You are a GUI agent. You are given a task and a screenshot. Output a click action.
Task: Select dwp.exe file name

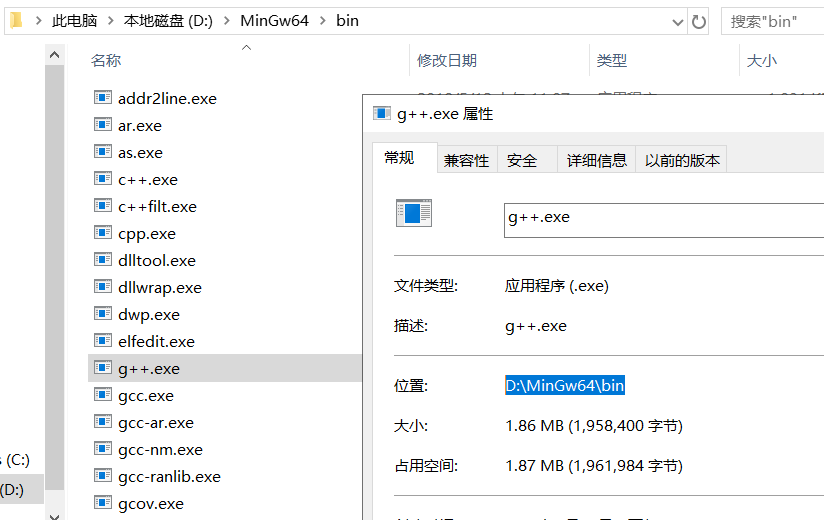(x=149, y=315)
